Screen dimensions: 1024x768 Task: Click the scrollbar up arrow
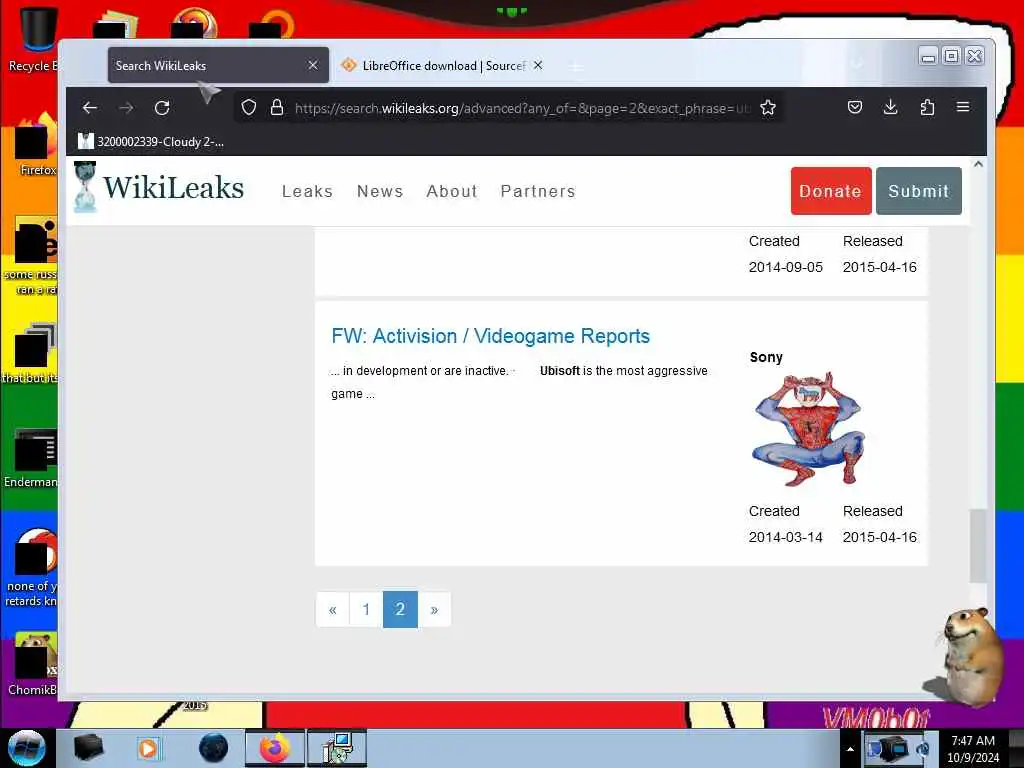978,165
